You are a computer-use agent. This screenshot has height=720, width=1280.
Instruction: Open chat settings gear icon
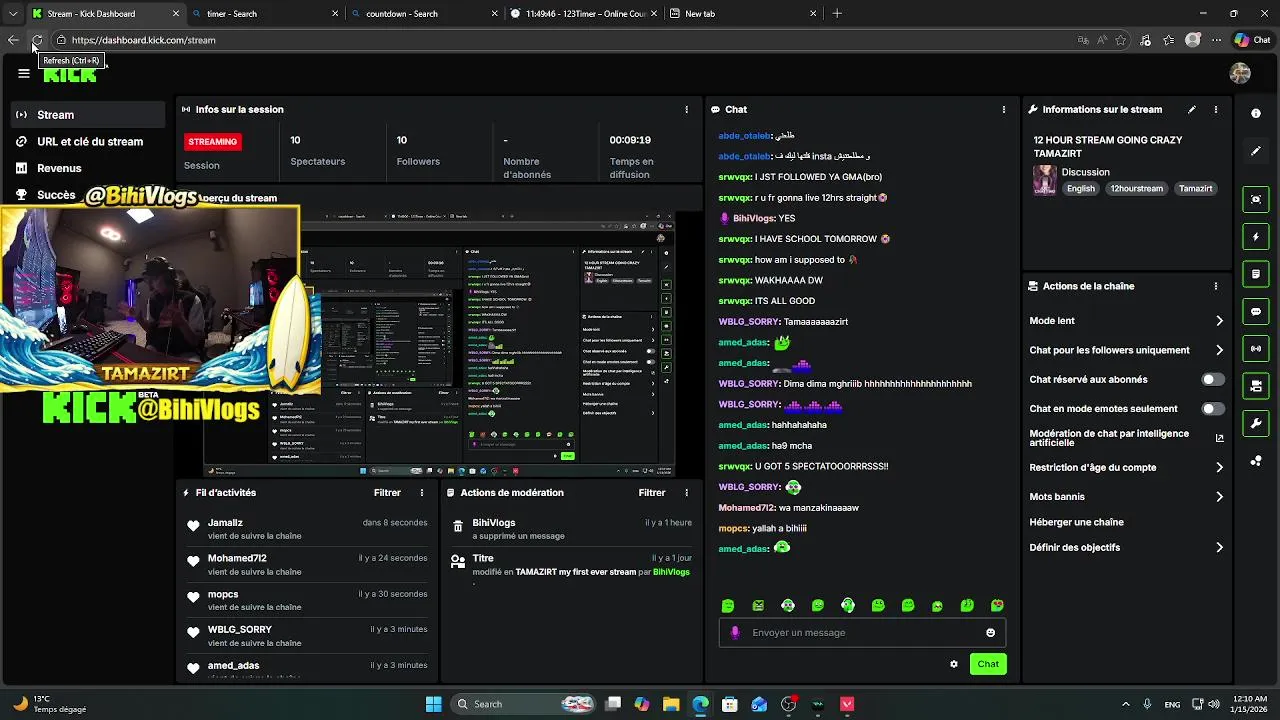coord(954,664)
